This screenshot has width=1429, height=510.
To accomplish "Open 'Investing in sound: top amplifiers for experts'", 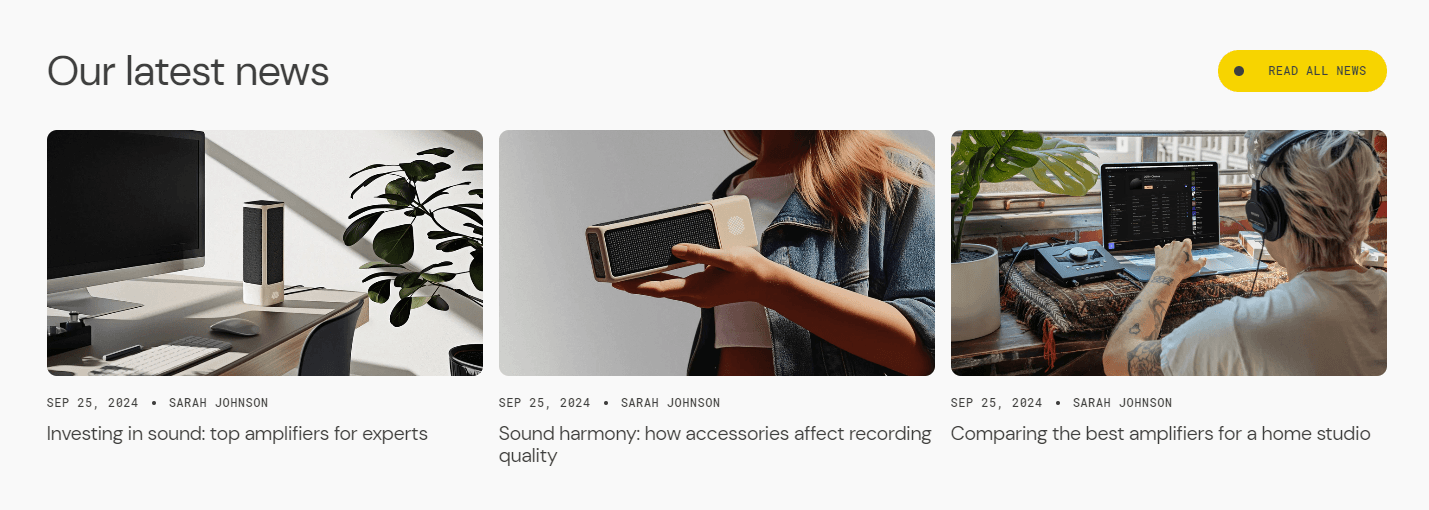I will 237,434.
